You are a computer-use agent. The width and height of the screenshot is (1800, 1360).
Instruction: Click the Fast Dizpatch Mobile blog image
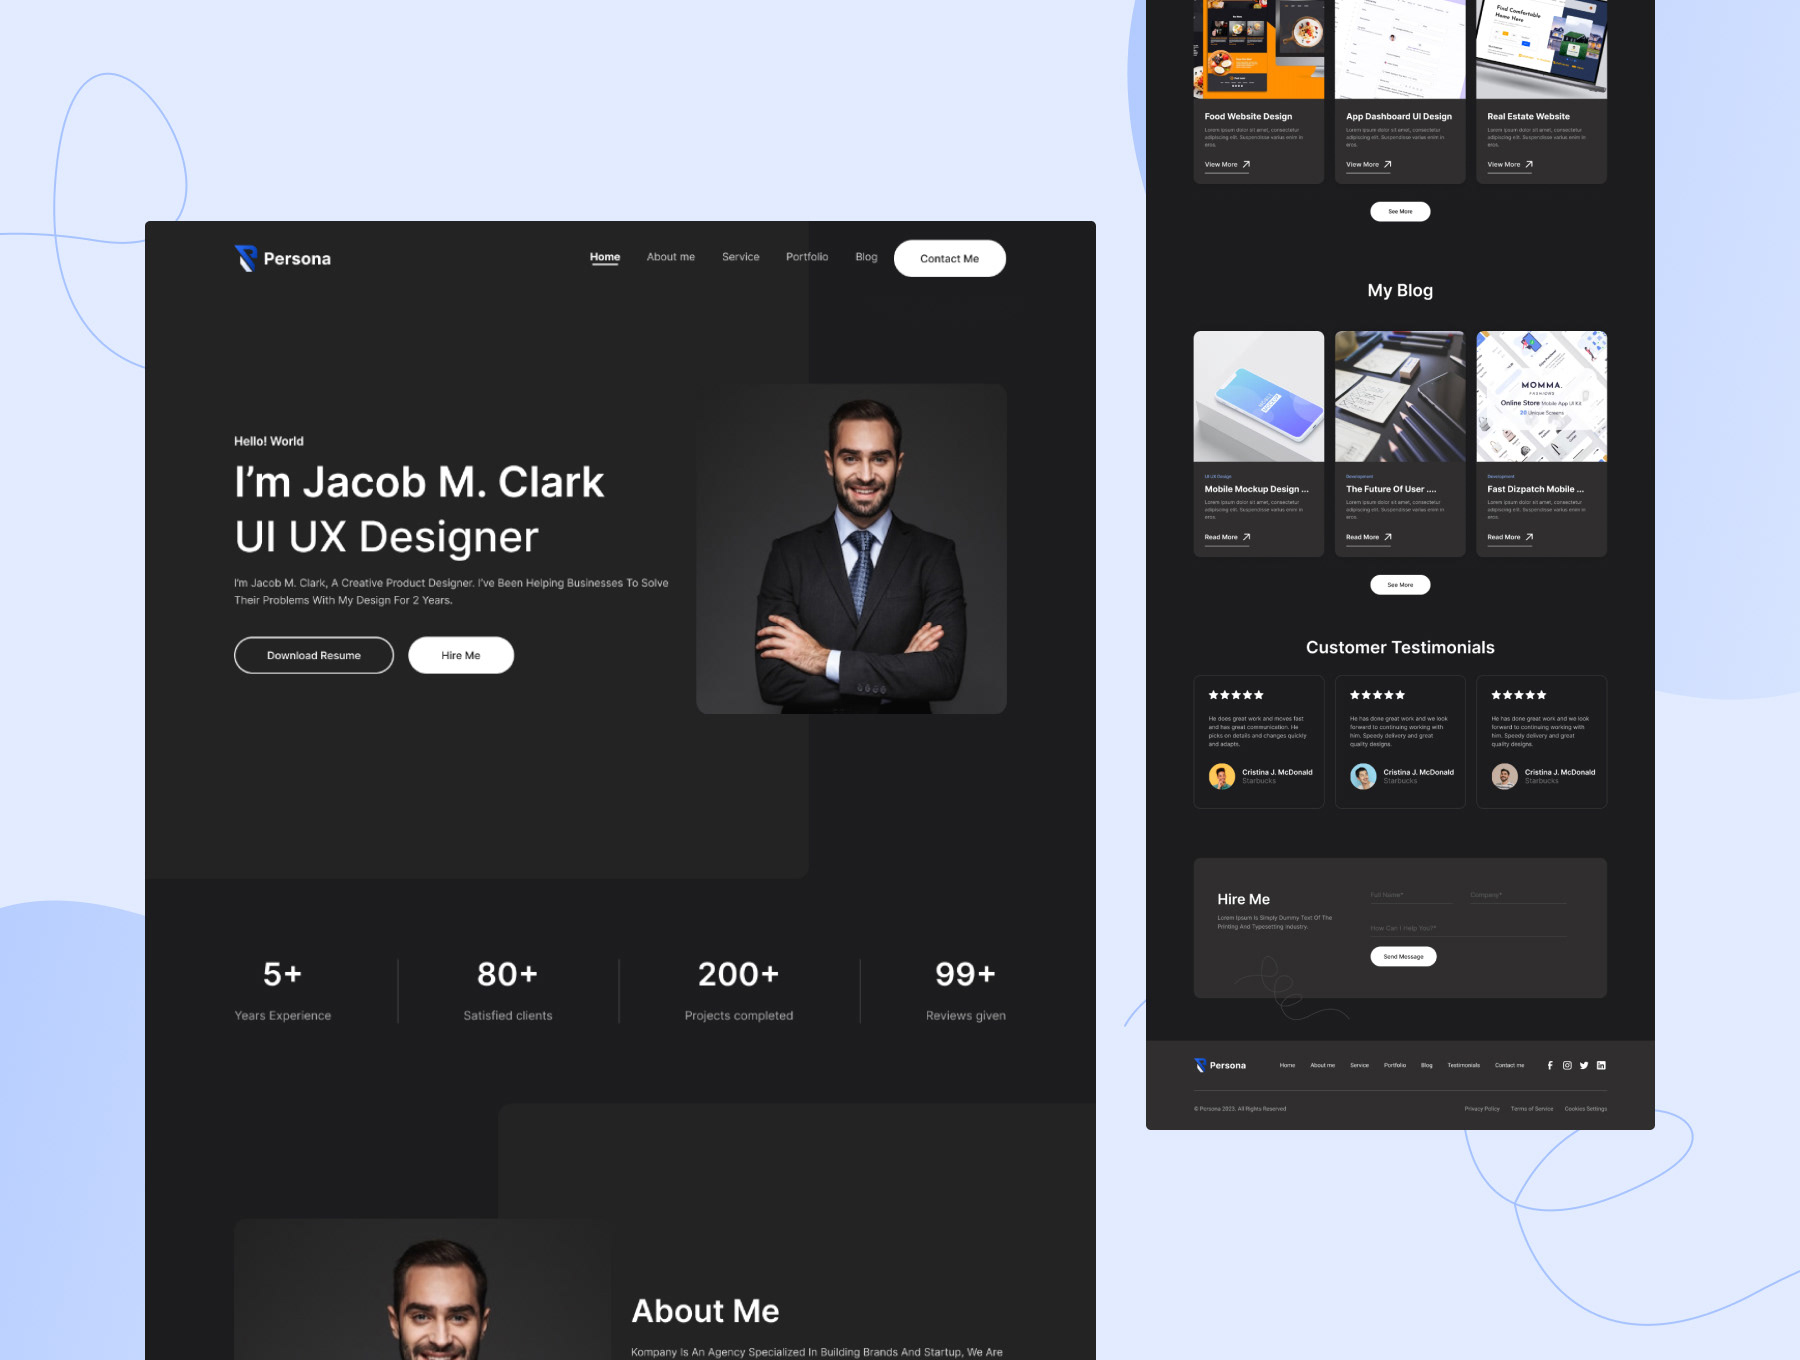tap(1542, 396)
